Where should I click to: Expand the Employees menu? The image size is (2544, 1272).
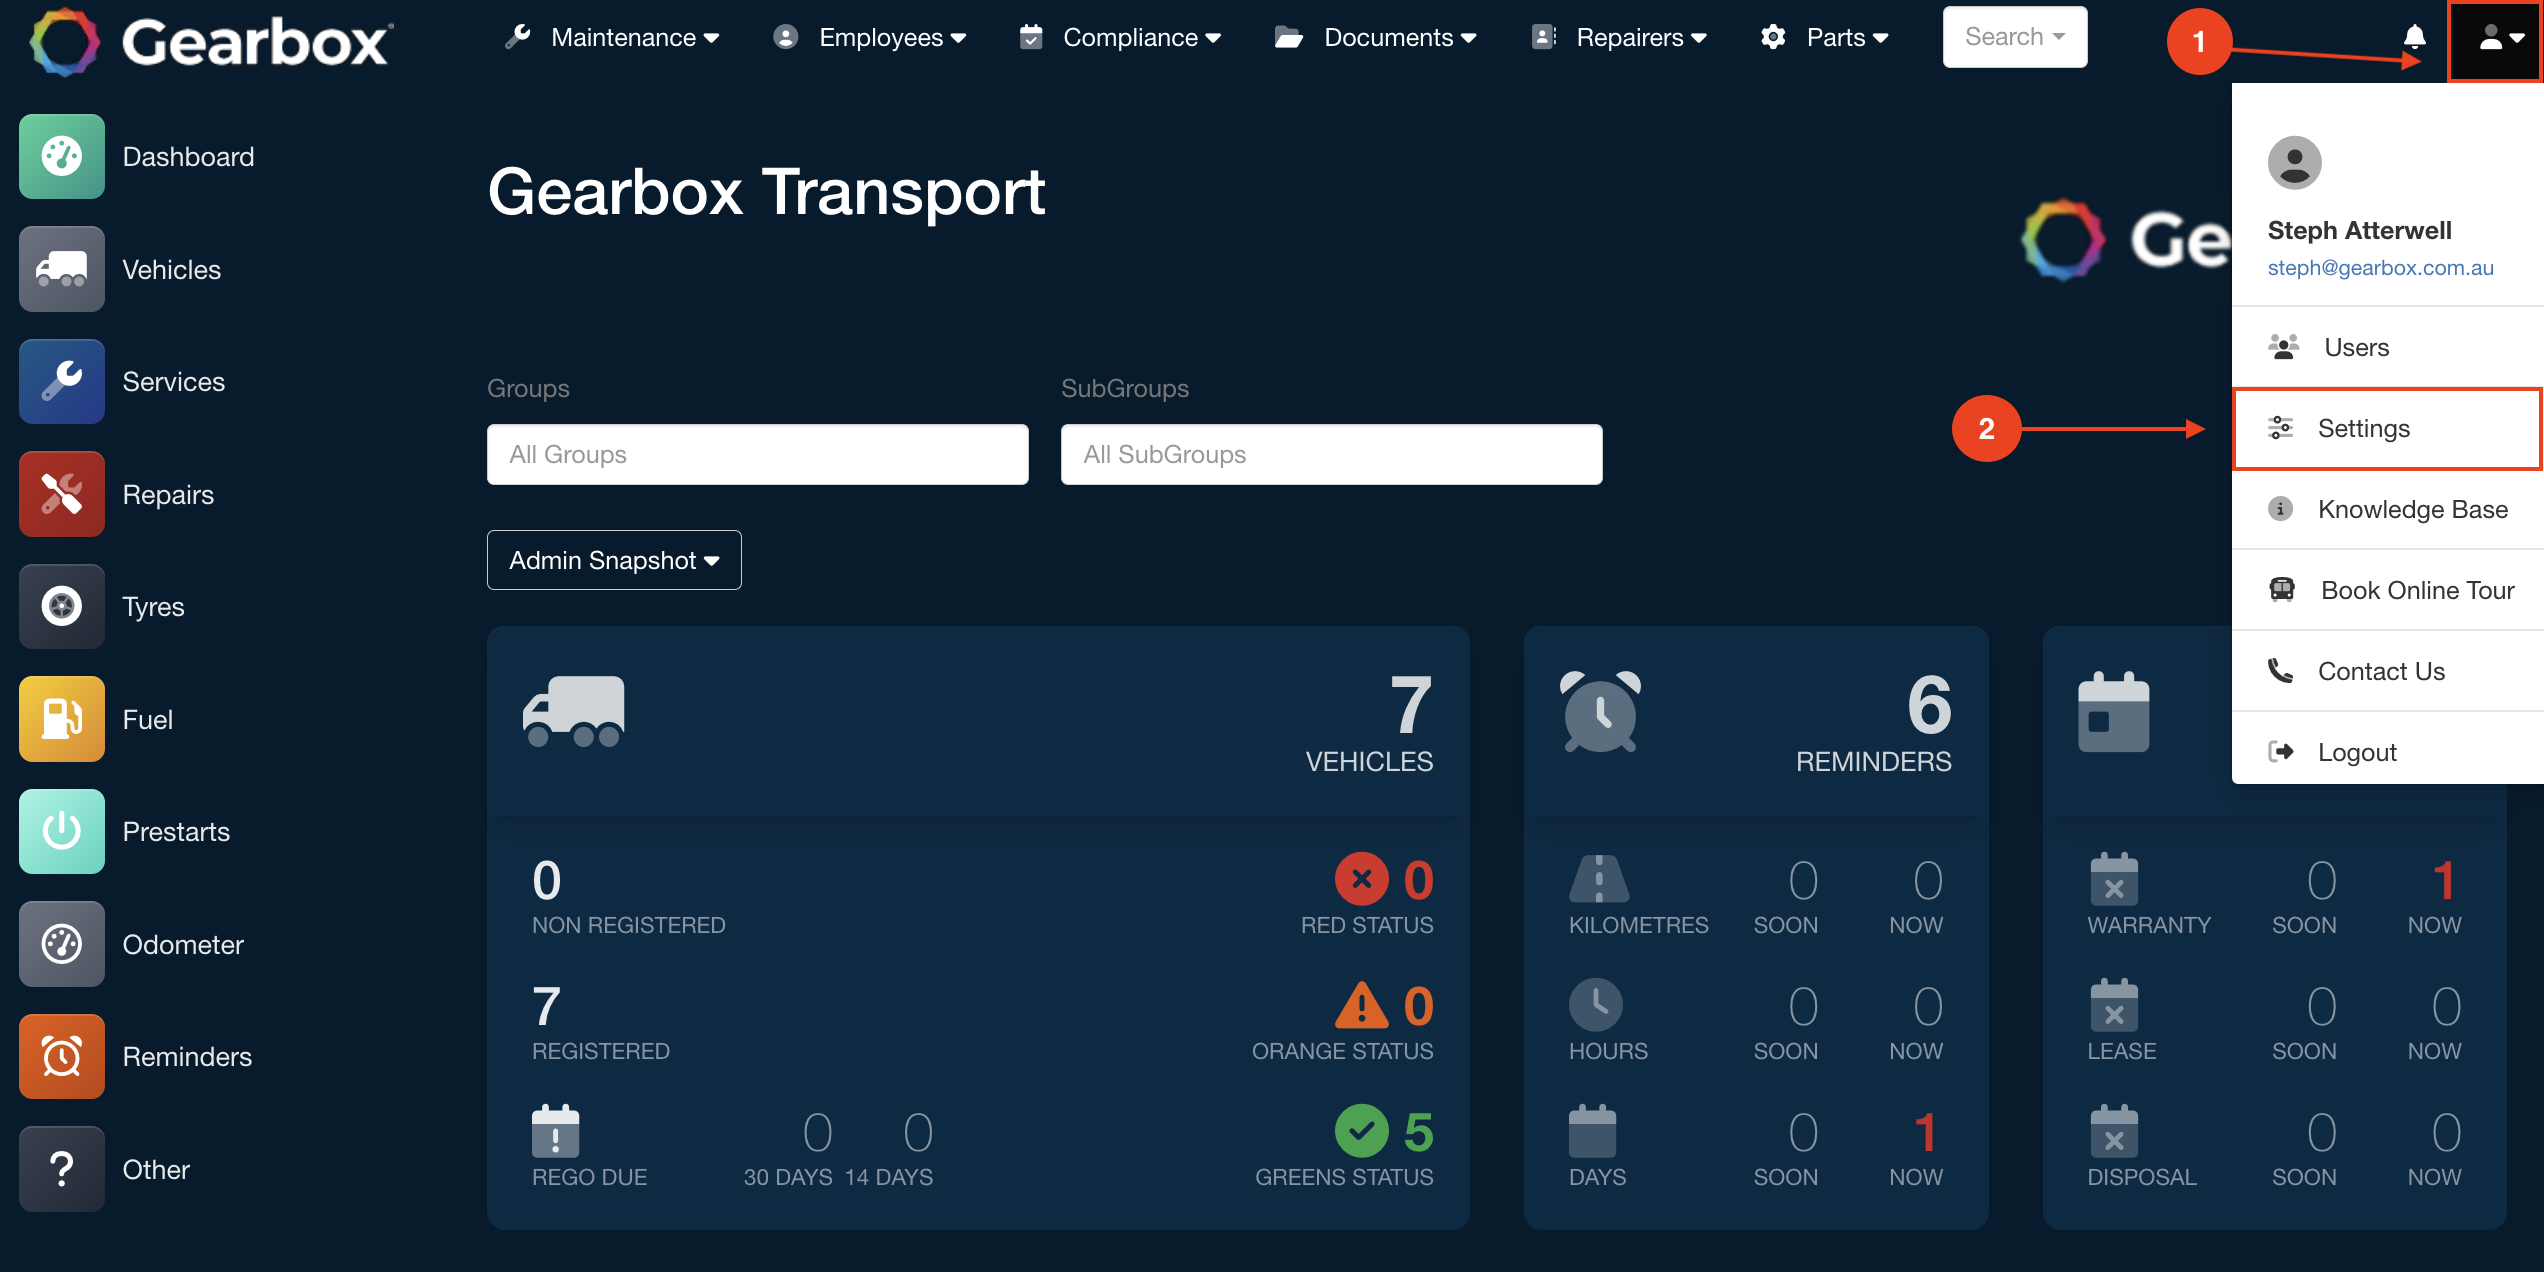(870, 38)
